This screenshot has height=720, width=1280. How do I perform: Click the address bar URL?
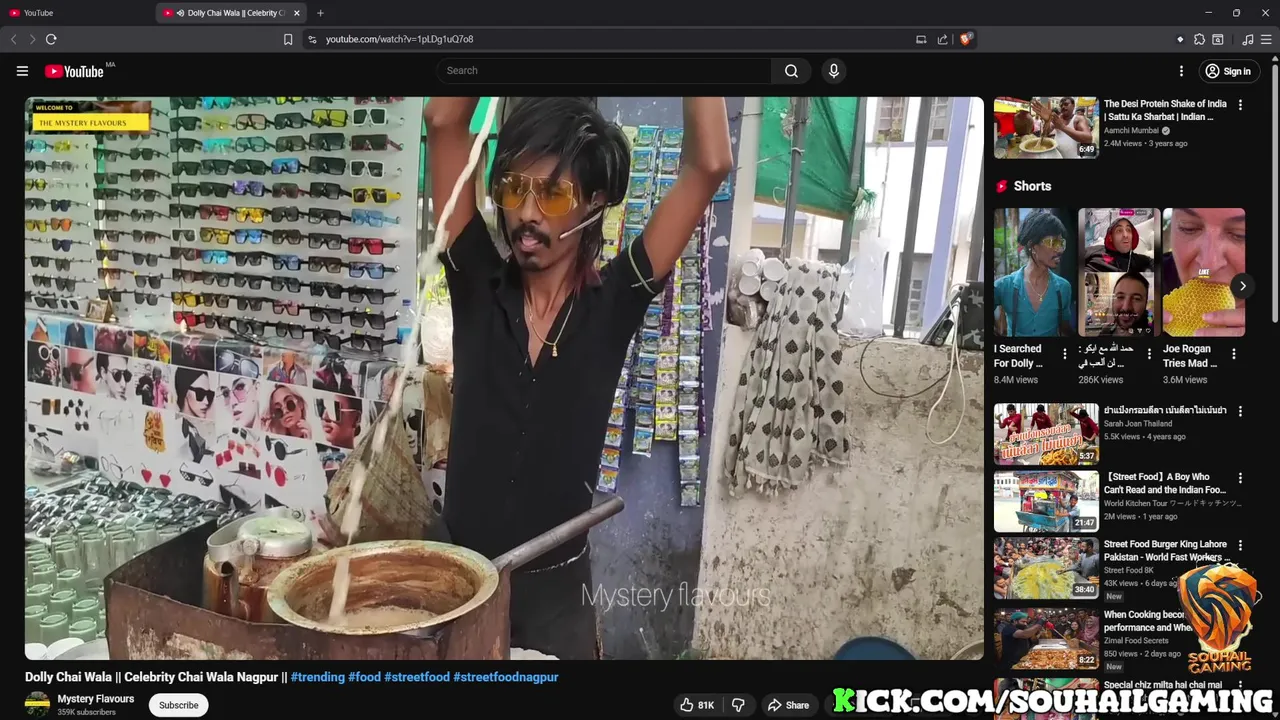(x=399, y=39)
